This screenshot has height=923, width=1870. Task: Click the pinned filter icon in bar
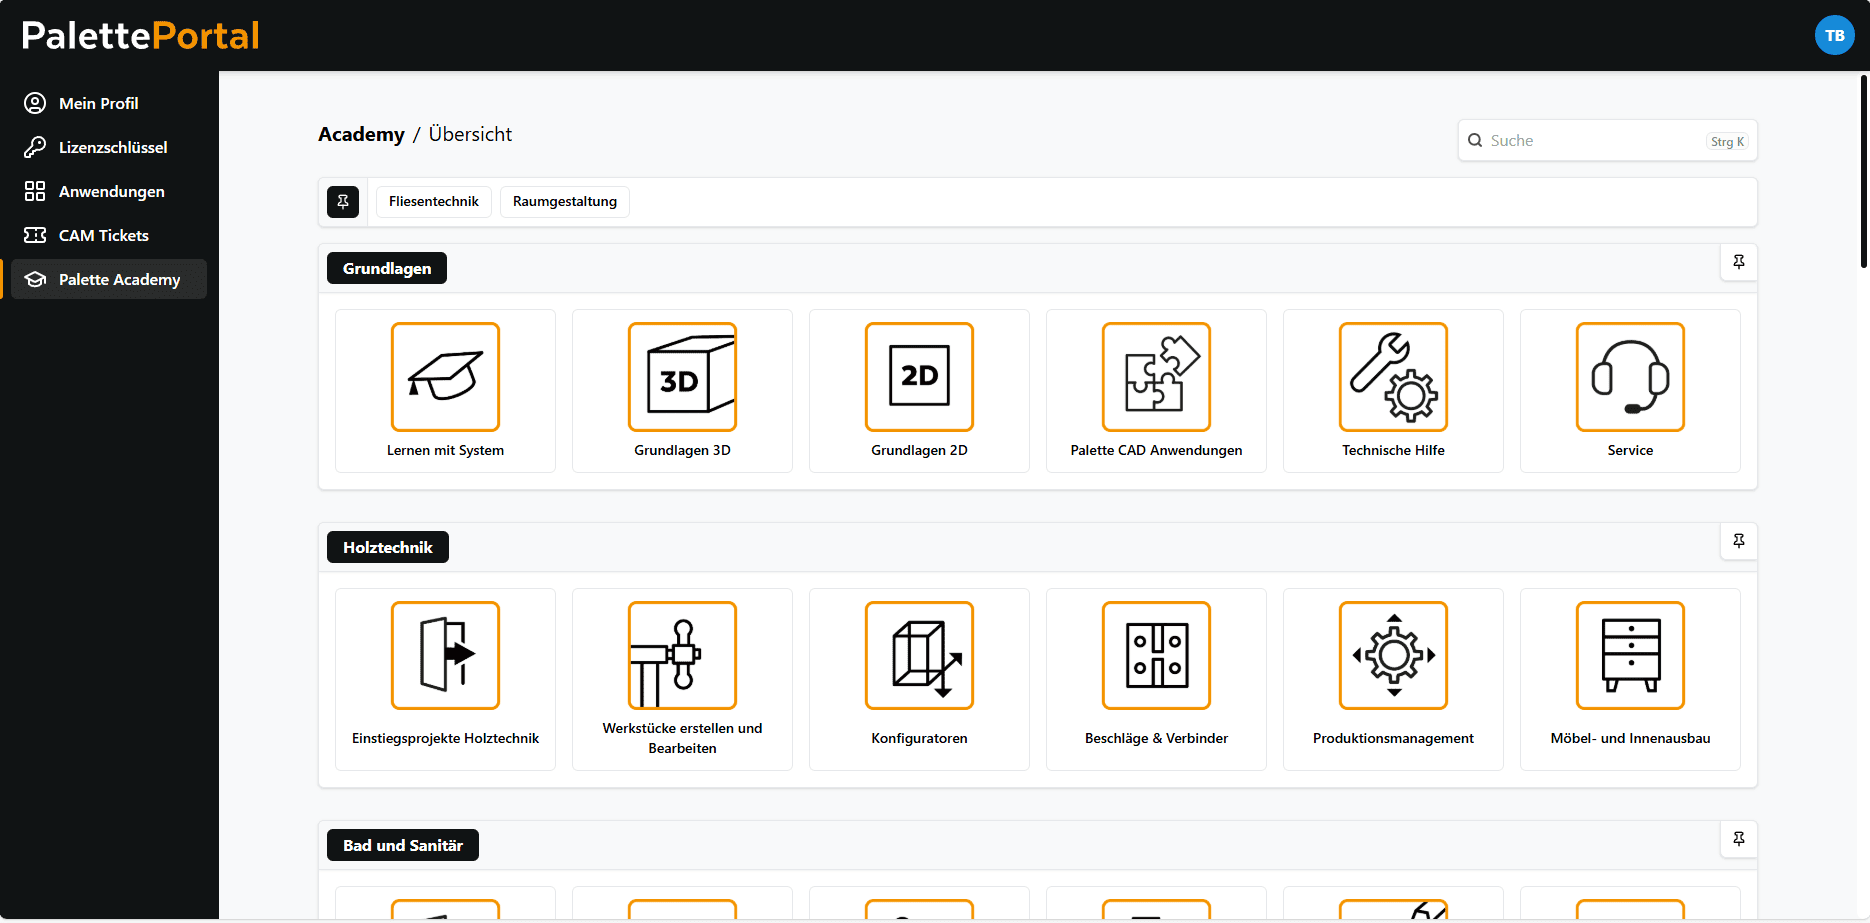[343, 202]
